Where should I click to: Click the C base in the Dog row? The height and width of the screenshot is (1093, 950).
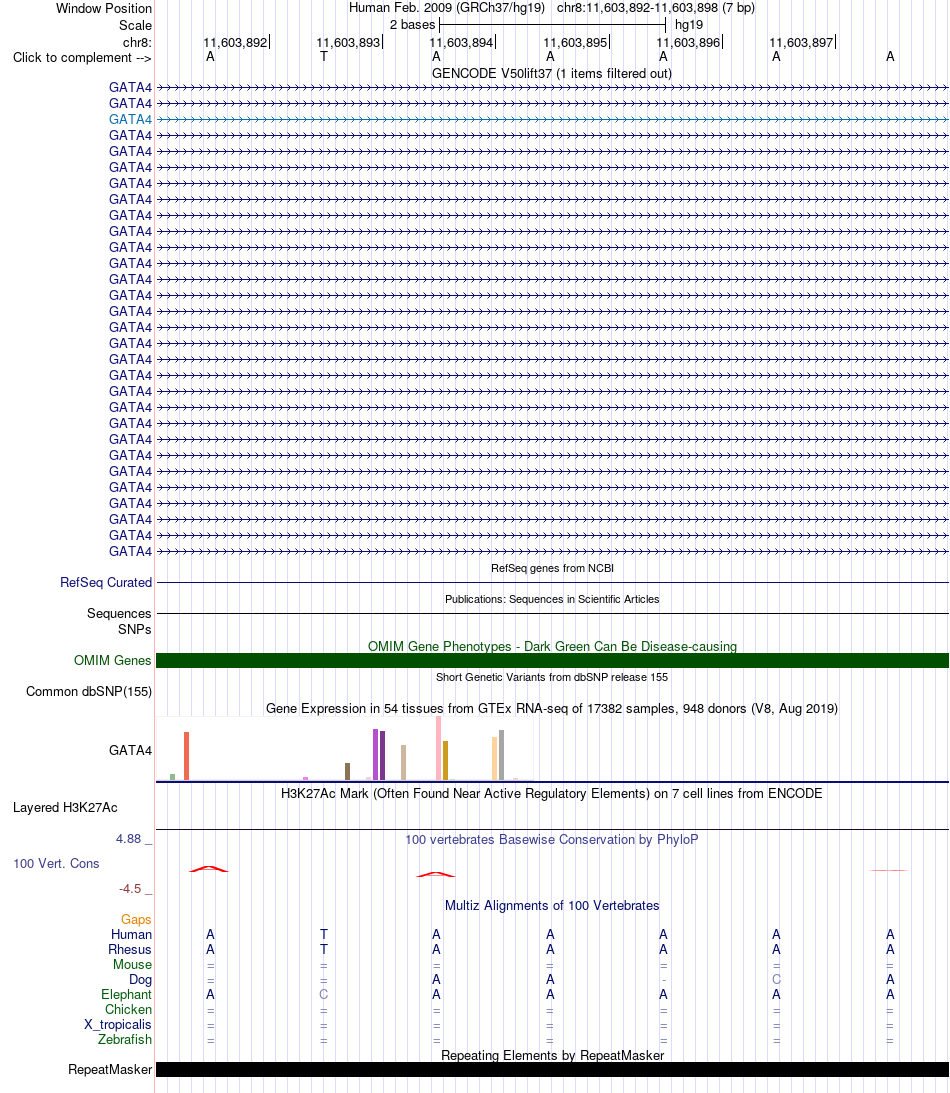coord(776,979)
